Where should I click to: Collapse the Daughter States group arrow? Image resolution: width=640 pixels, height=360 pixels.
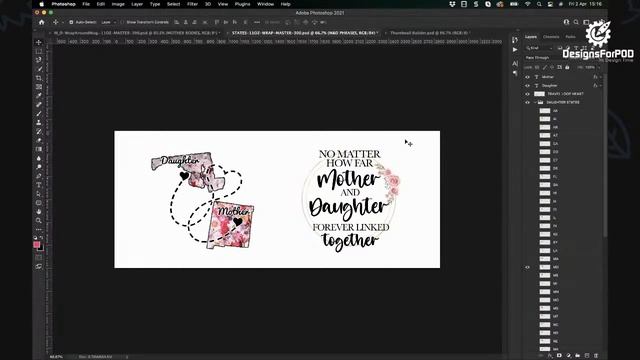(535, 102)
